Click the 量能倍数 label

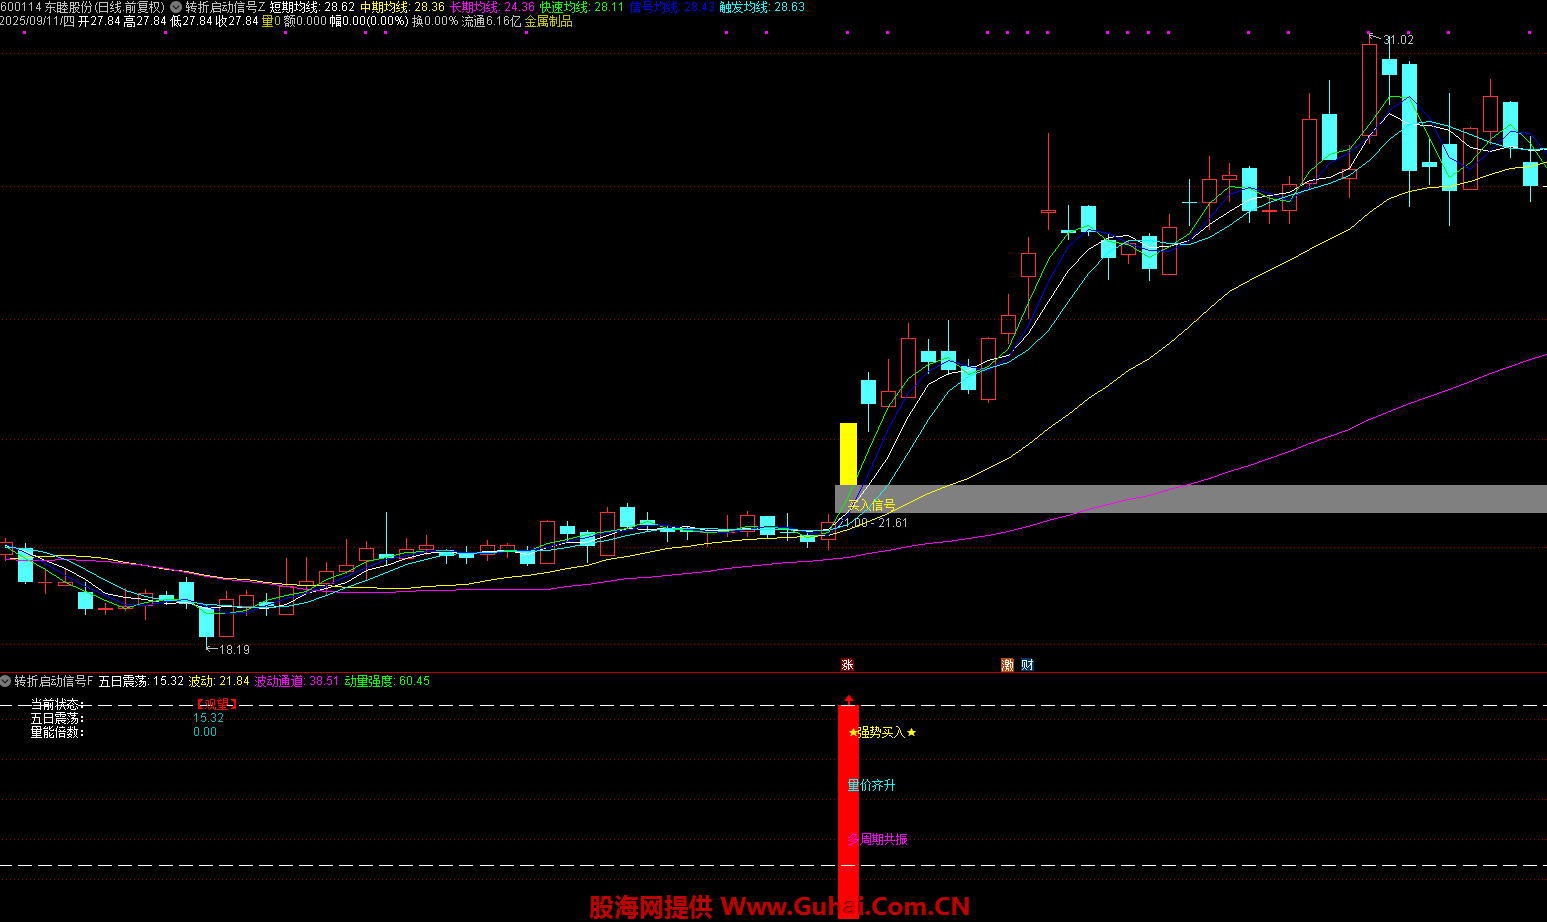pos(57,732)
